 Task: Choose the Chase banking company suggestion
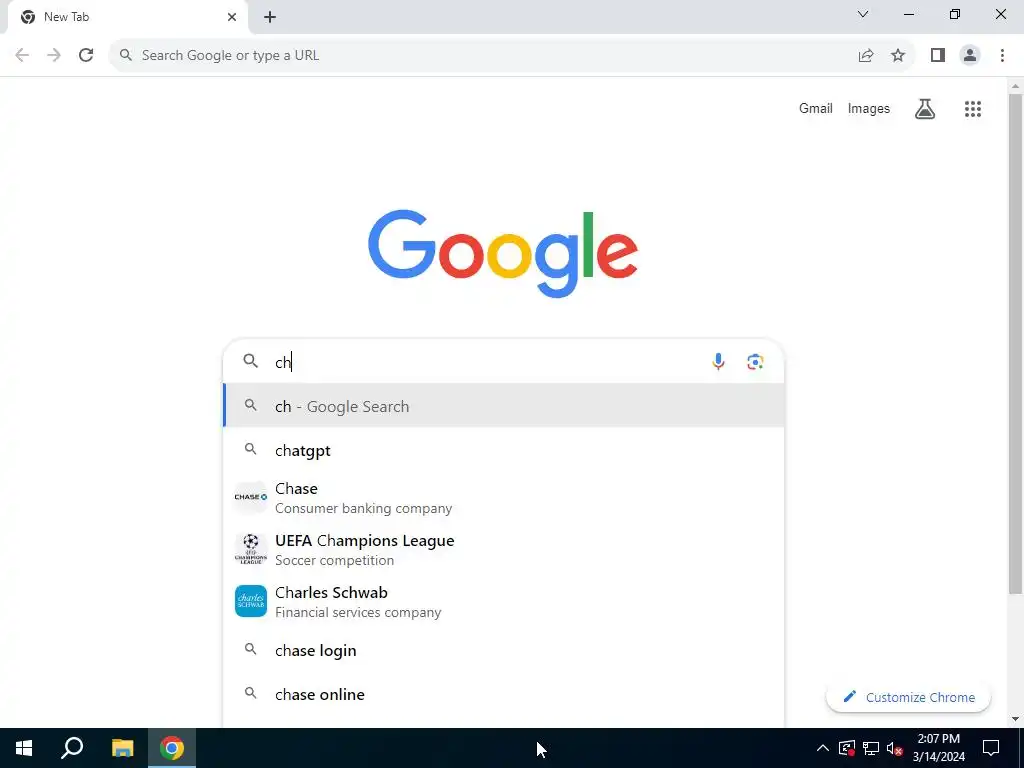(504, 498)
